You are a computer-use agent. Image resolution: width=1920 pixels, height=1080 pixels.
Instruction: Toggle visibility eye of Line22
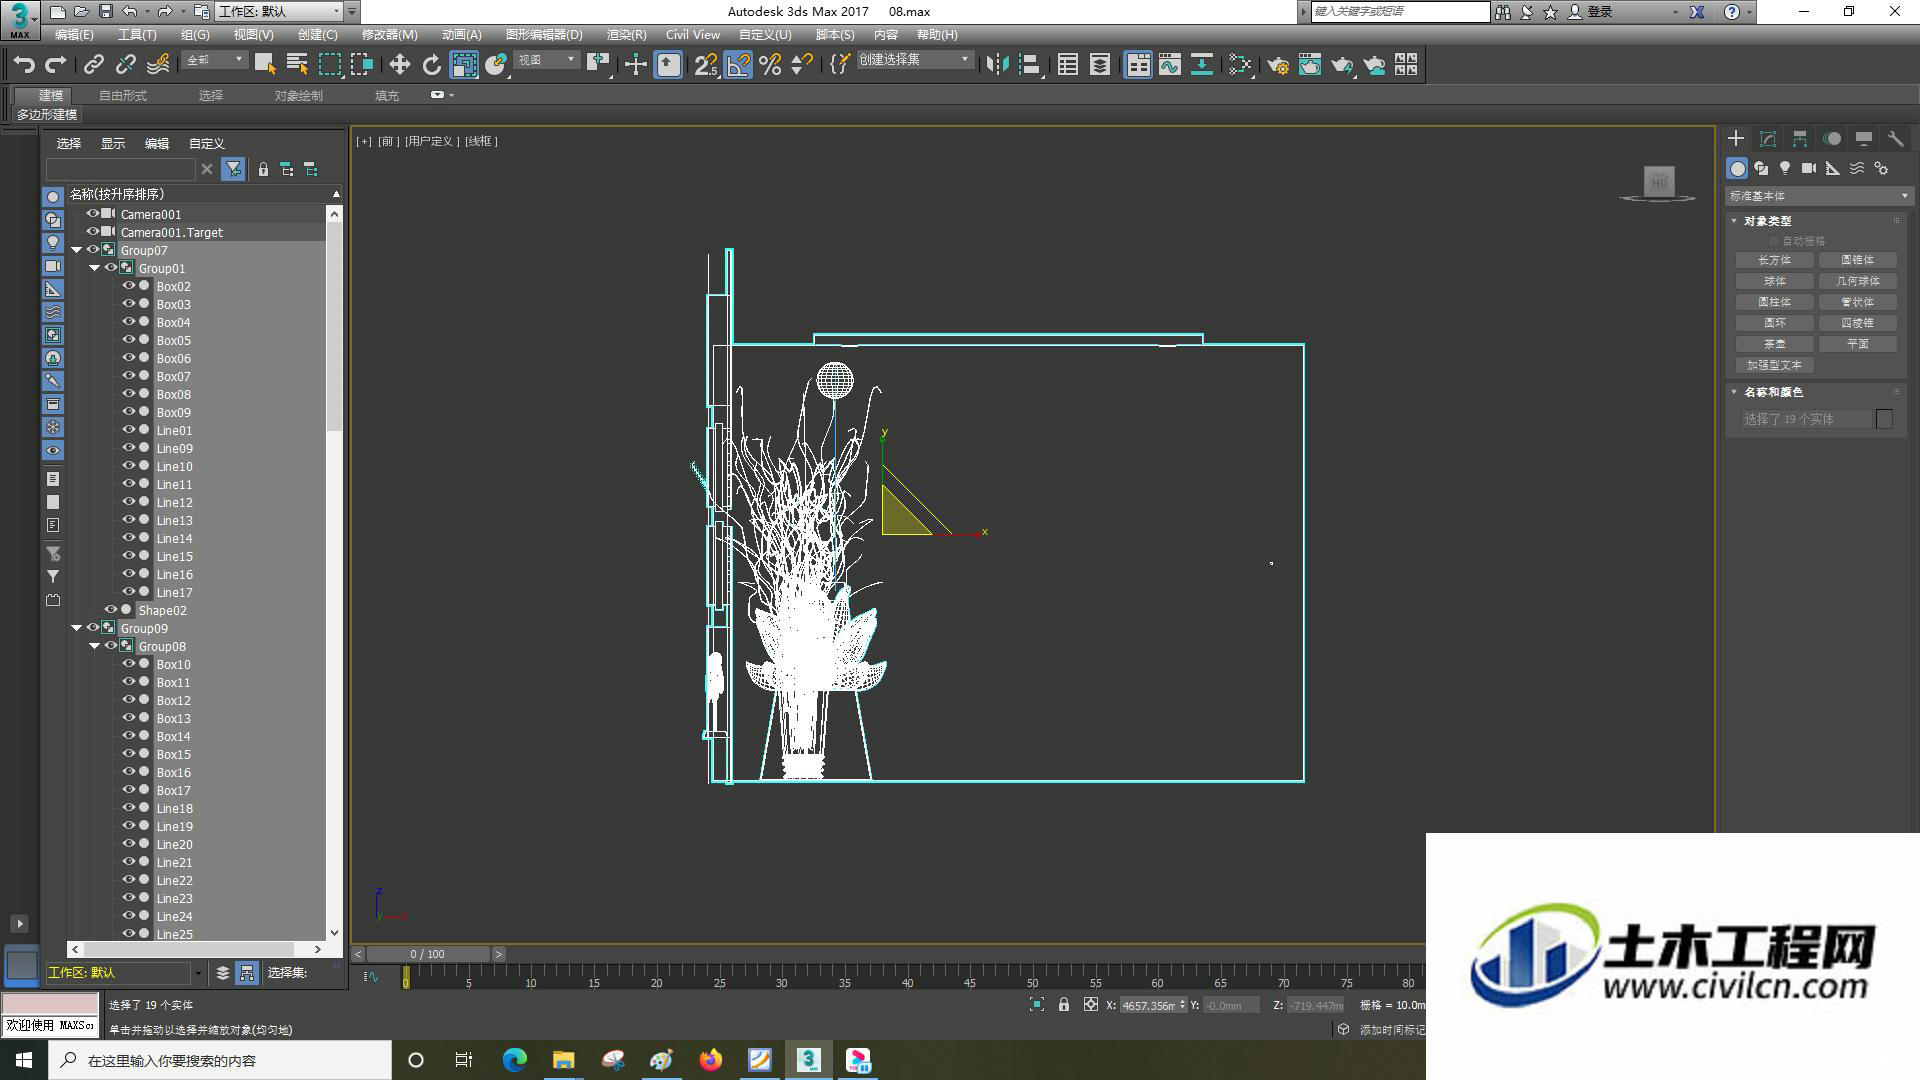[x=129, y=880]
